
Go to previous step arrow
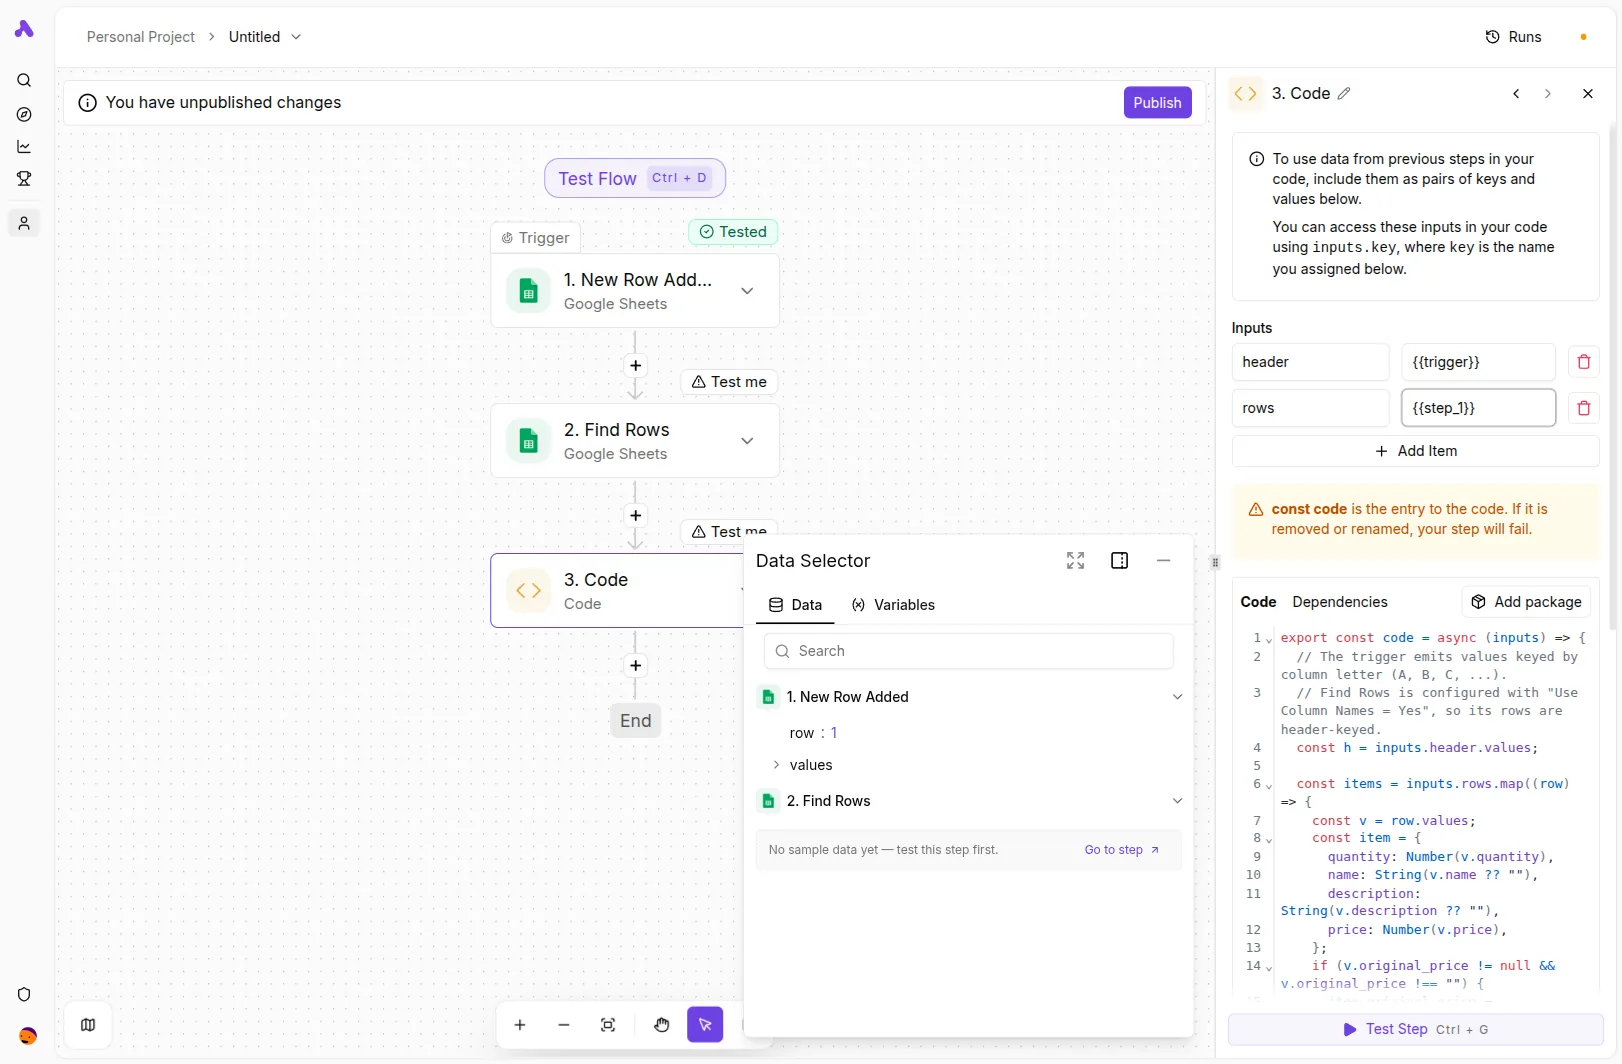[1516, 94]
